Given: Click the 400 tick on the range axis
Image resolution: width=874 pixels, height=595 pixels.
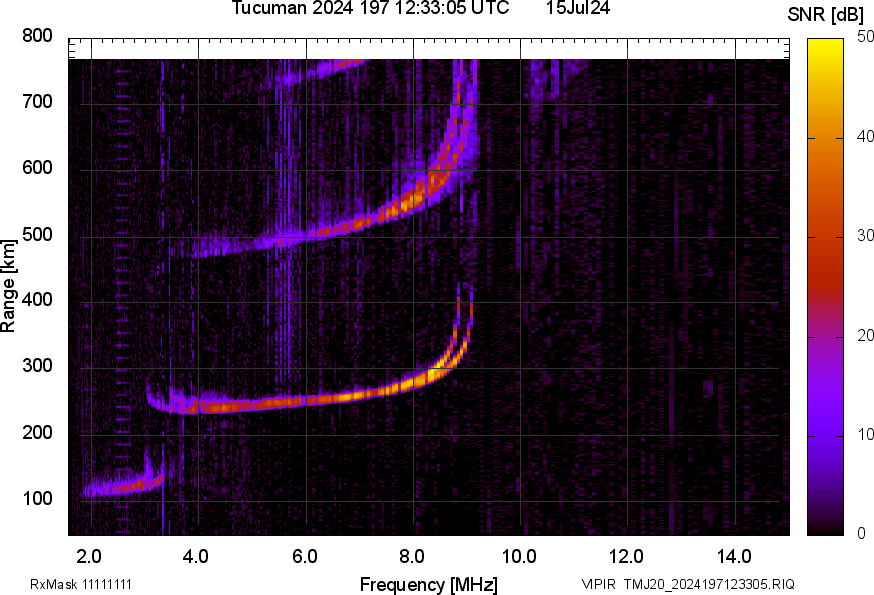Looking at the screenshot, I should point(37,301).
